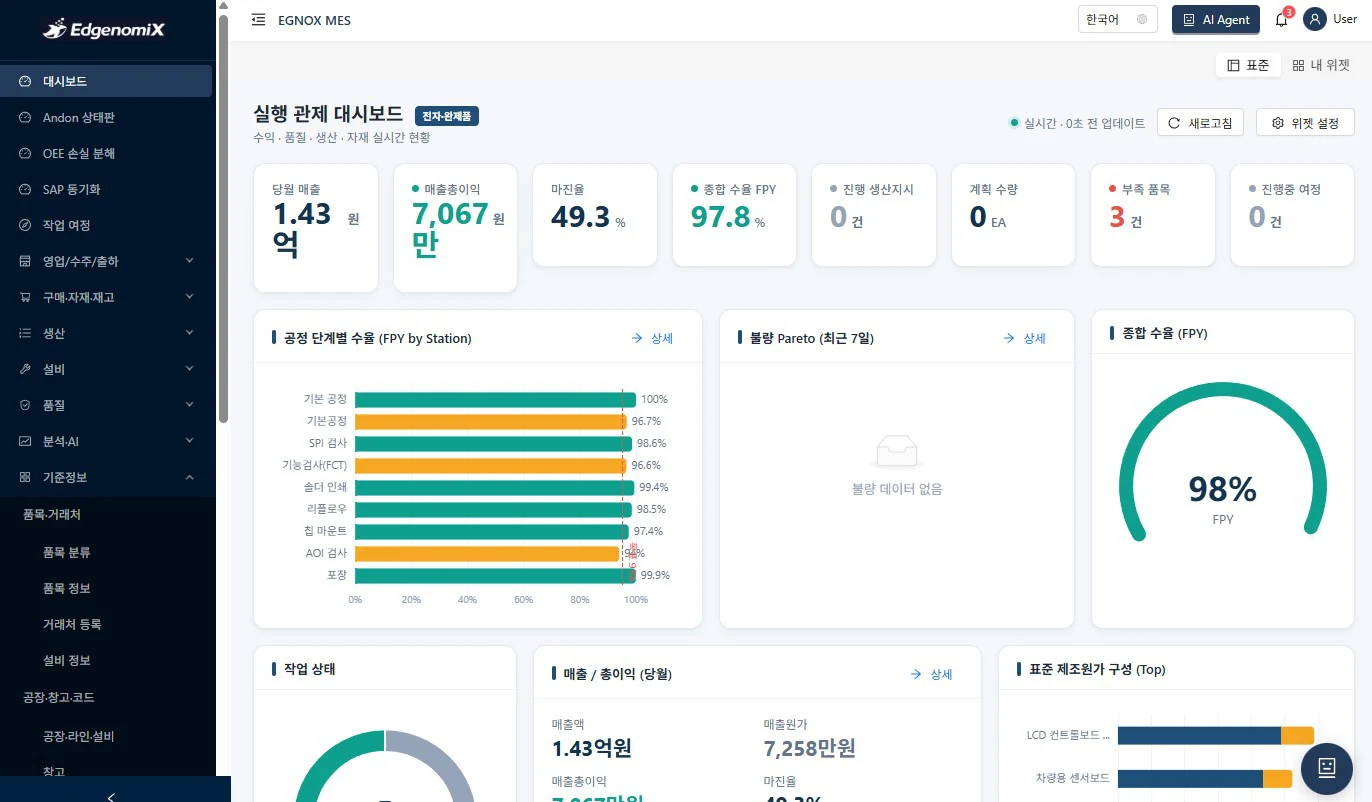The height and width of the screenshot is (802, 1372).
Task: Expand the 생산 sidebar menu
Action: coord(106,333)
